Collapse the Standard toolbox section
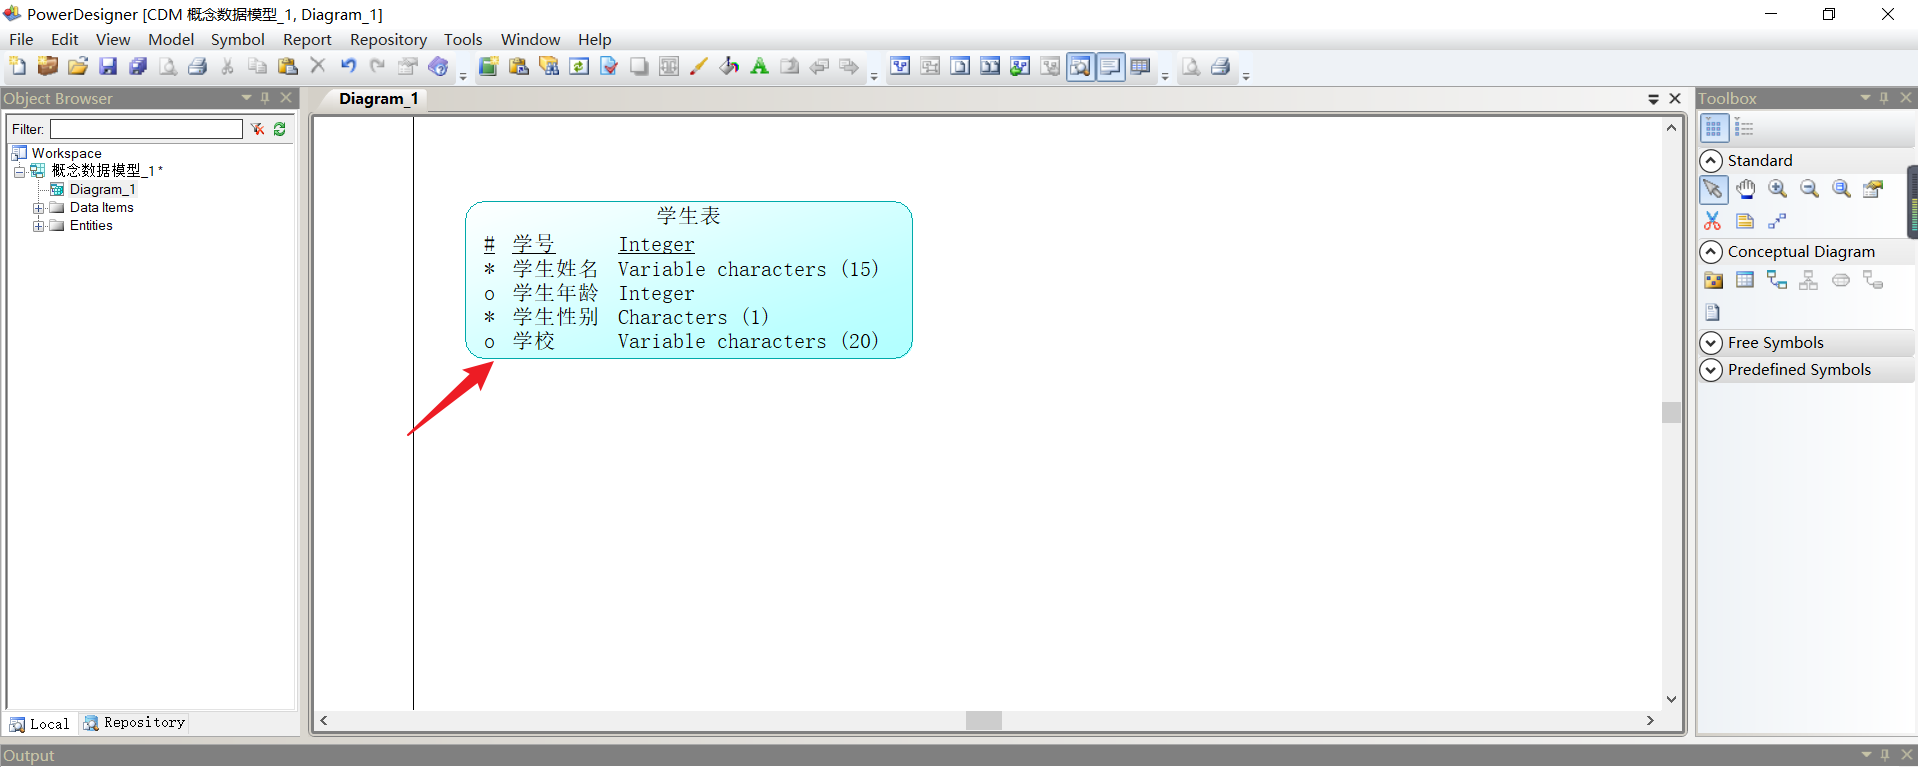Image resolution: width=1918 pixels, height=767 pixels. 1711,161
